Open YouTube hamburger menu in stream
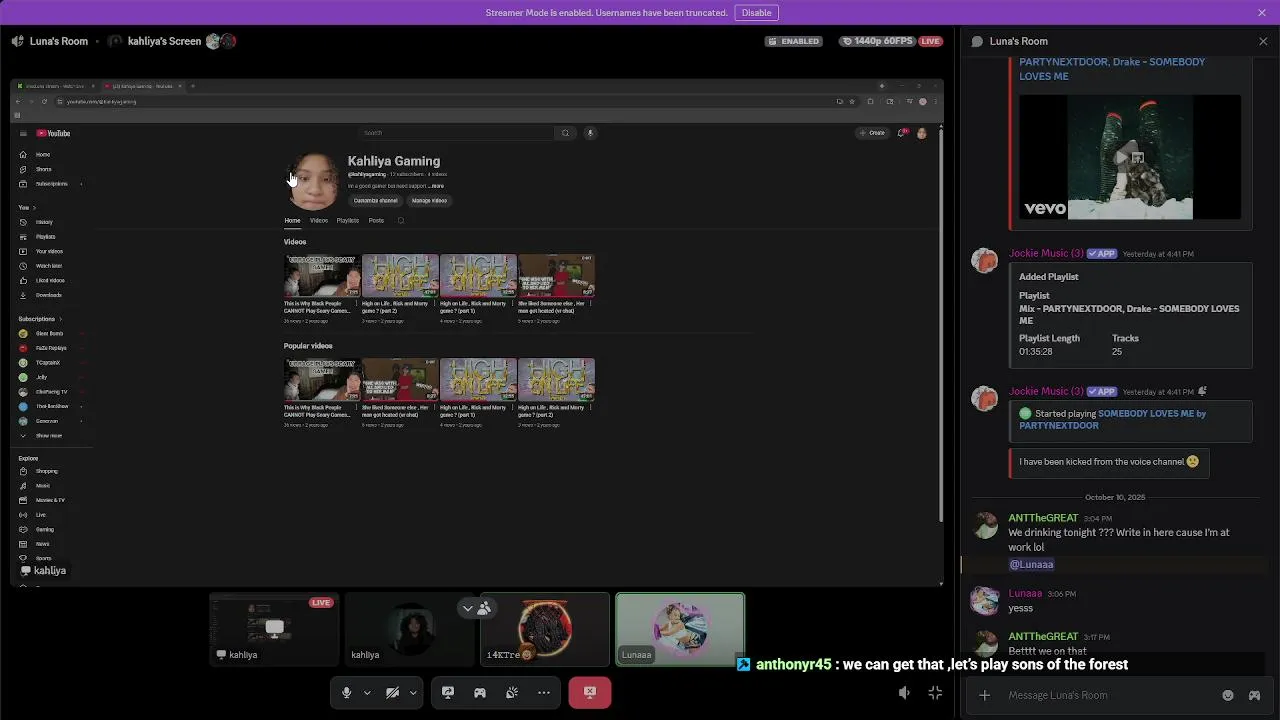The height and width of the screenshot is (720, 1280). (x=23, y=133)
